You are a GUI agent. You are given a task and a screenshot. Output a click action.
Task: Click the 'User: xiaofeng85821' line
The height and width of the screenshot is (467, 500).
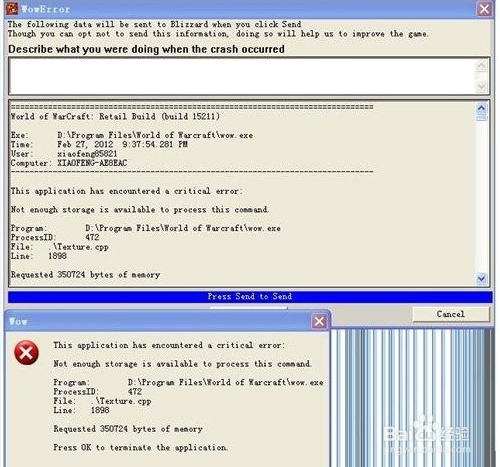(64, 154)
